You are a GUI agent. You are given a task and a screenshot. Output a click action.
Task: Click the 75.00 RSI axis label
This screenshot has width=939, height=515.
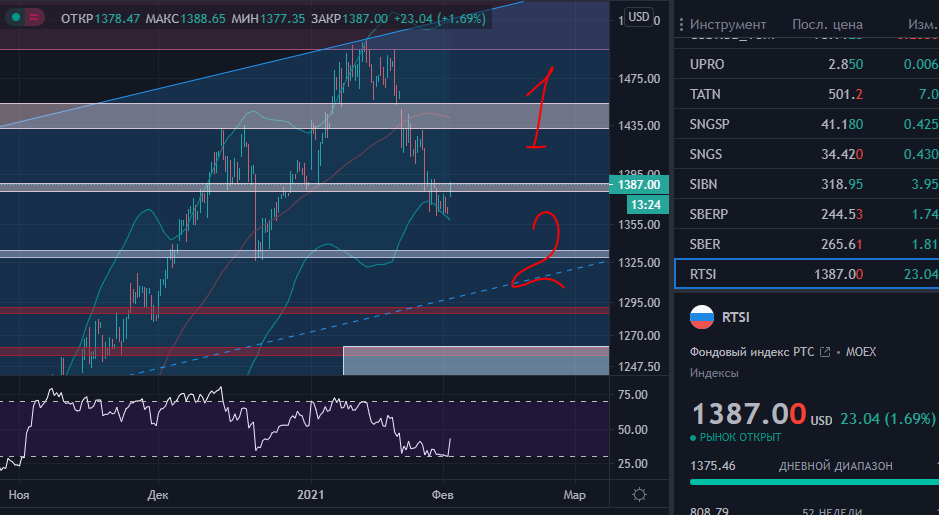(x=632, y=395)
